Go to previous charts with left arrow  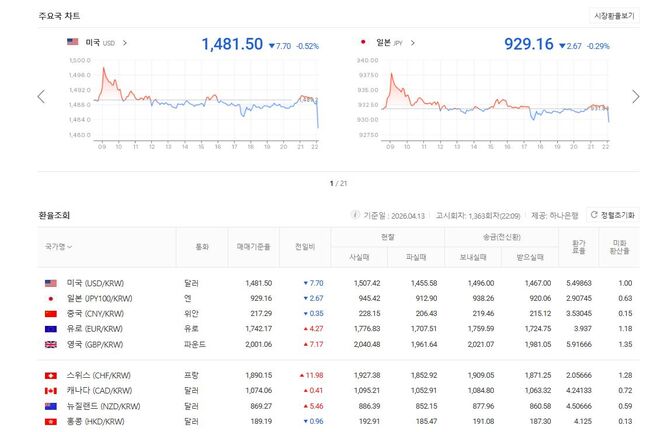tap(41, 96)
